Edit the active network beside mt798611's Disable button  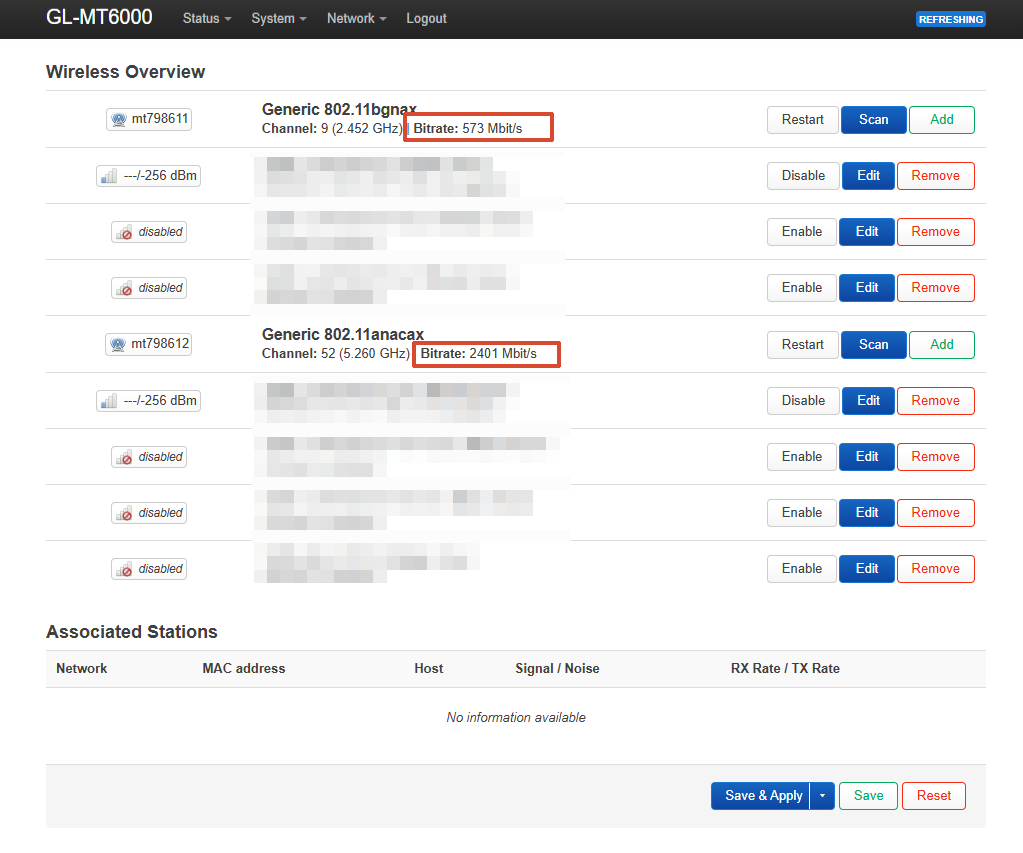coord(868,176)
